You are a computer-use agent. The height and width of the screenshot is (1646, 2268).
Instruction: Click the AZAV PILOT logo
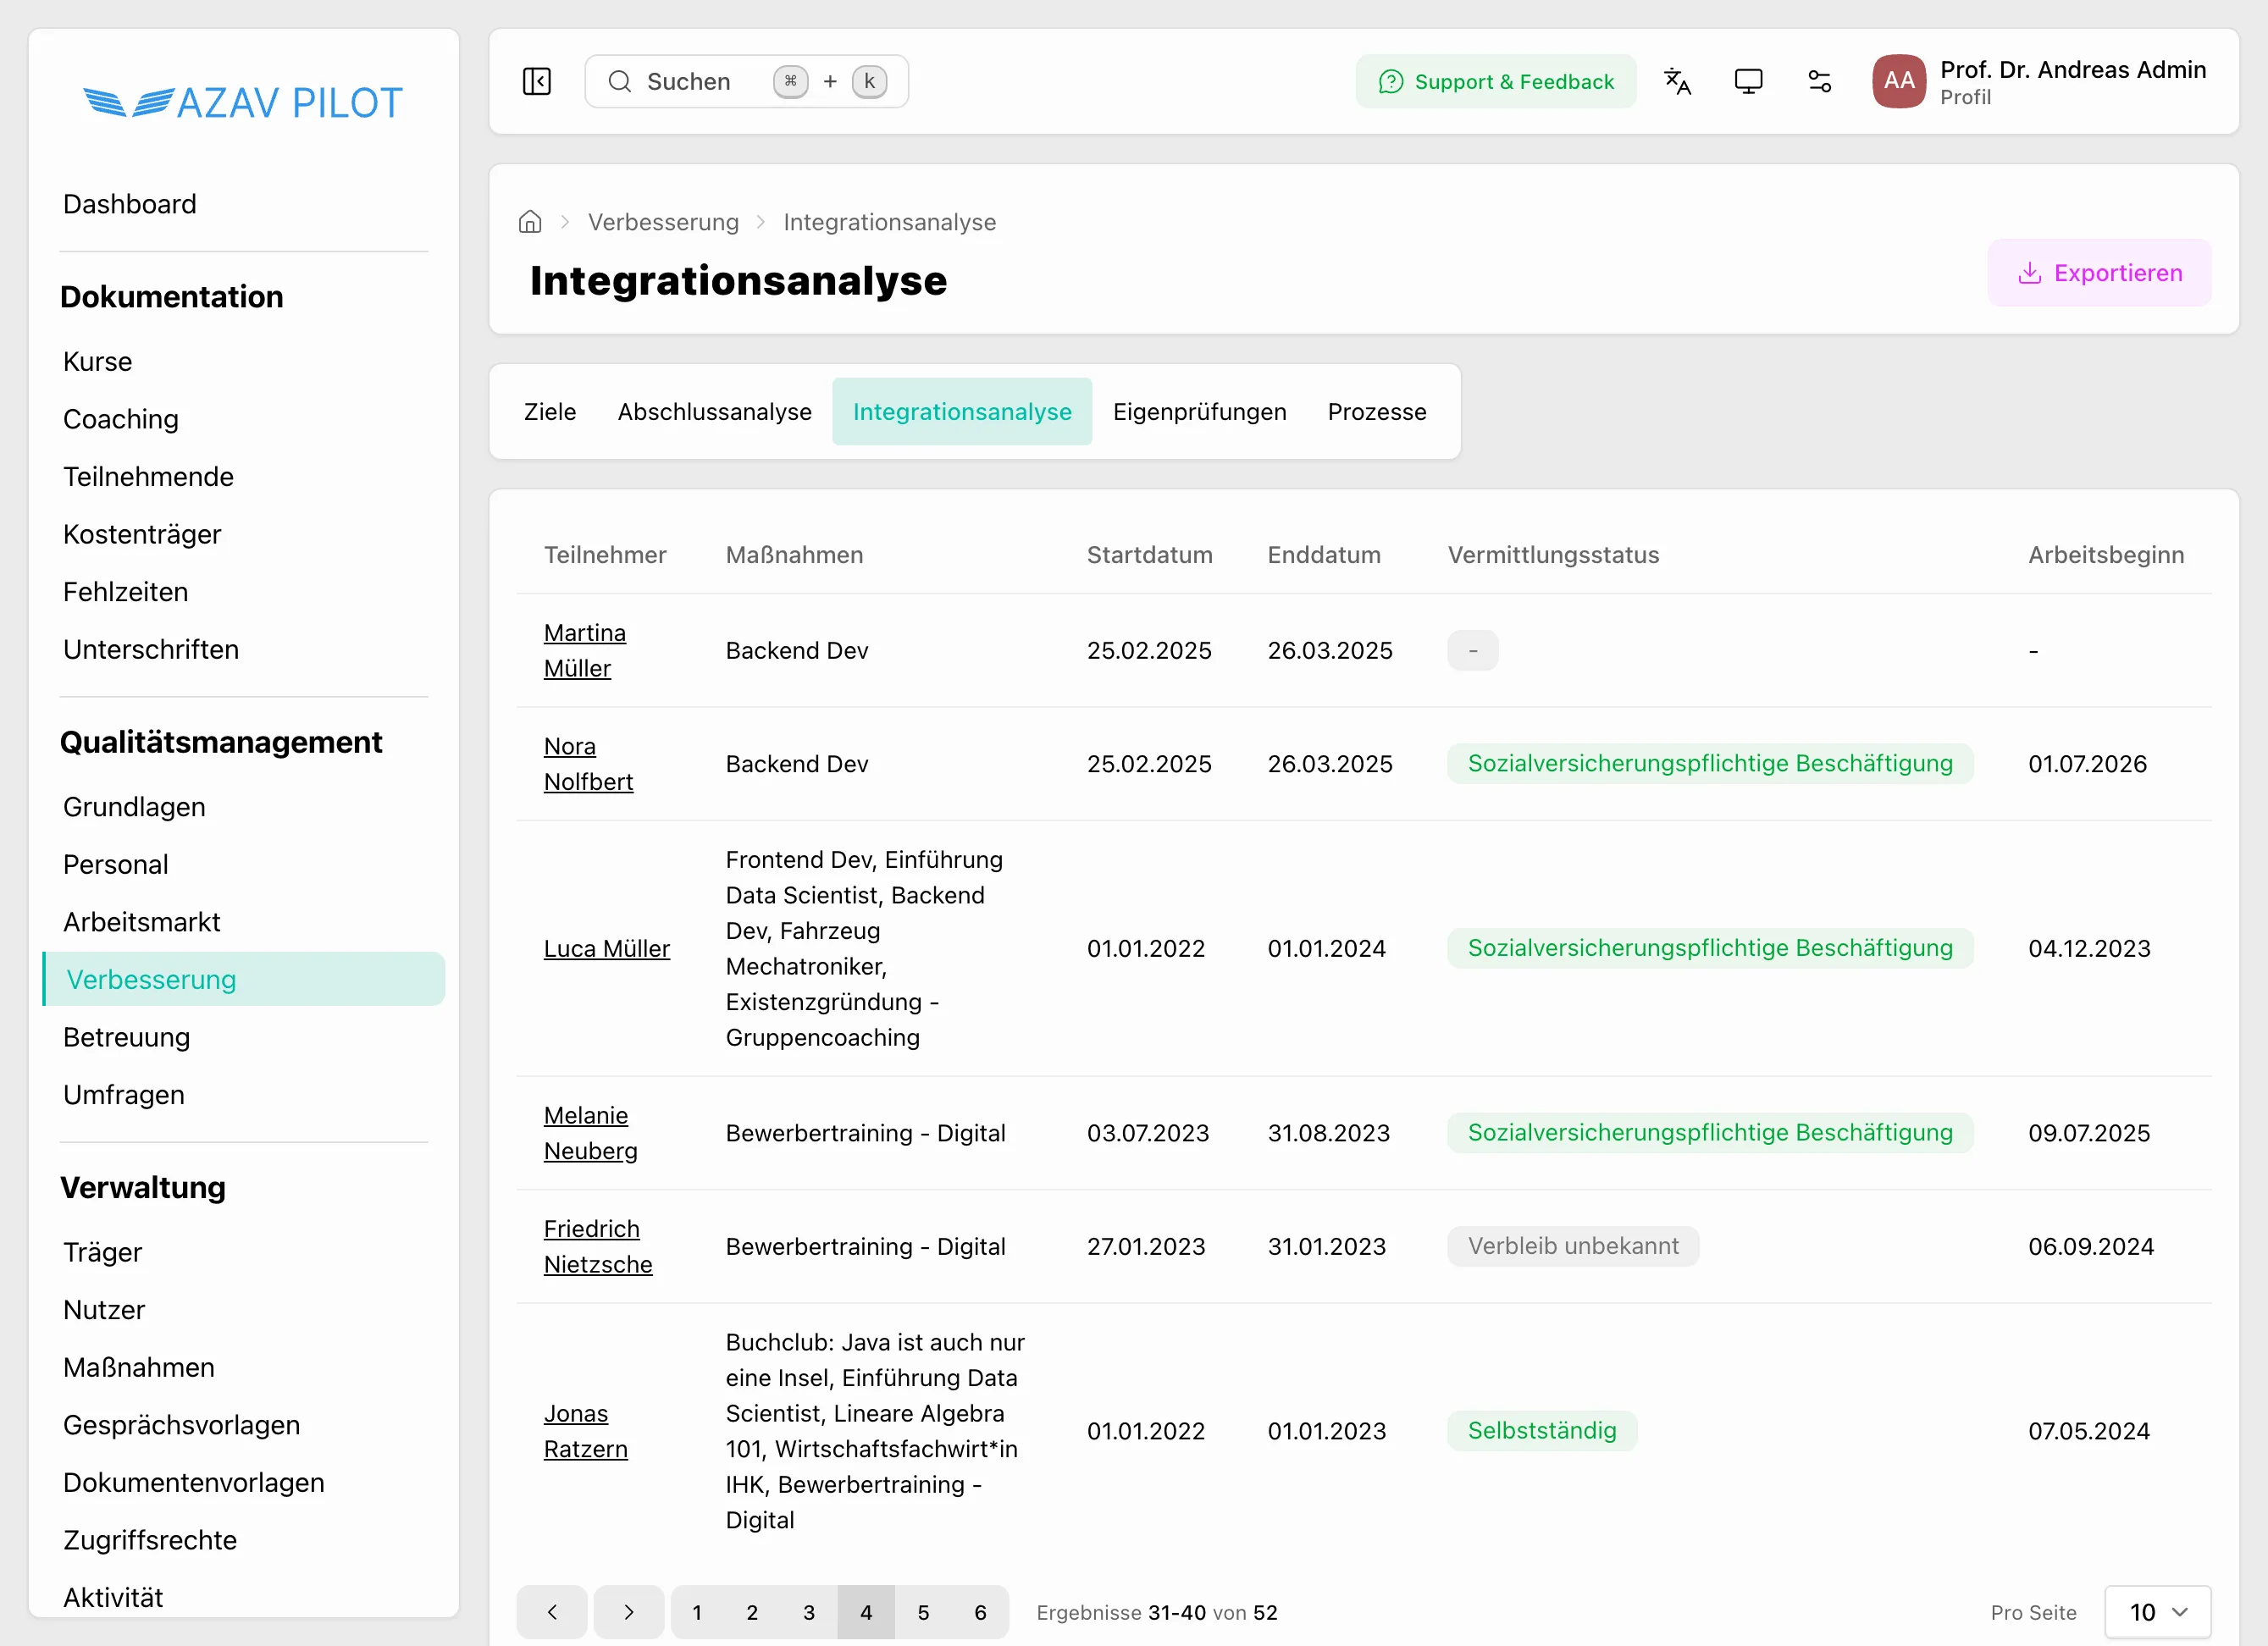pos(243,102)
